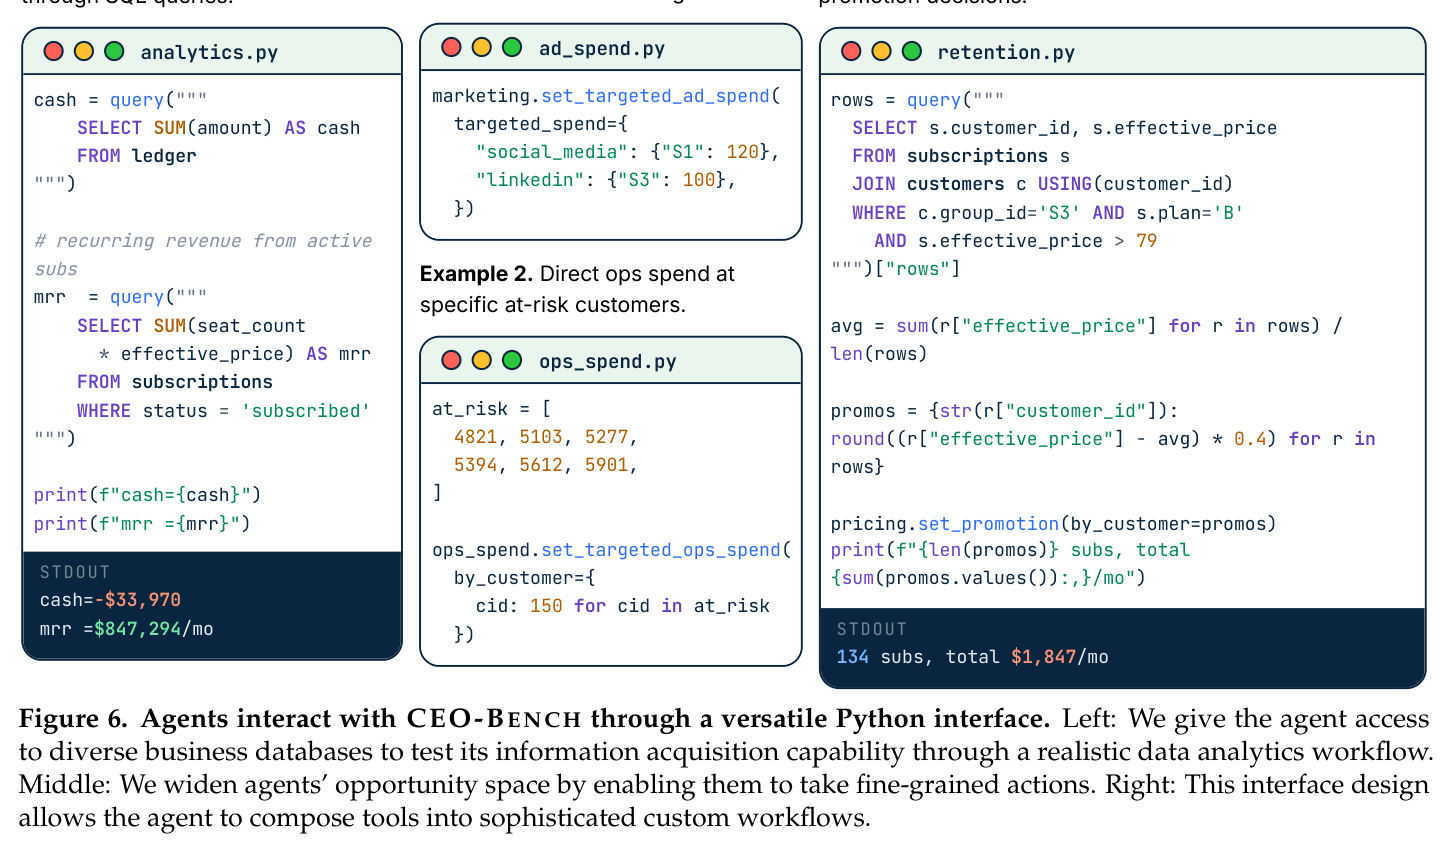Select the analytics.py title label
This screenshot has height=849, width=1450.
[x=209, y=52]
